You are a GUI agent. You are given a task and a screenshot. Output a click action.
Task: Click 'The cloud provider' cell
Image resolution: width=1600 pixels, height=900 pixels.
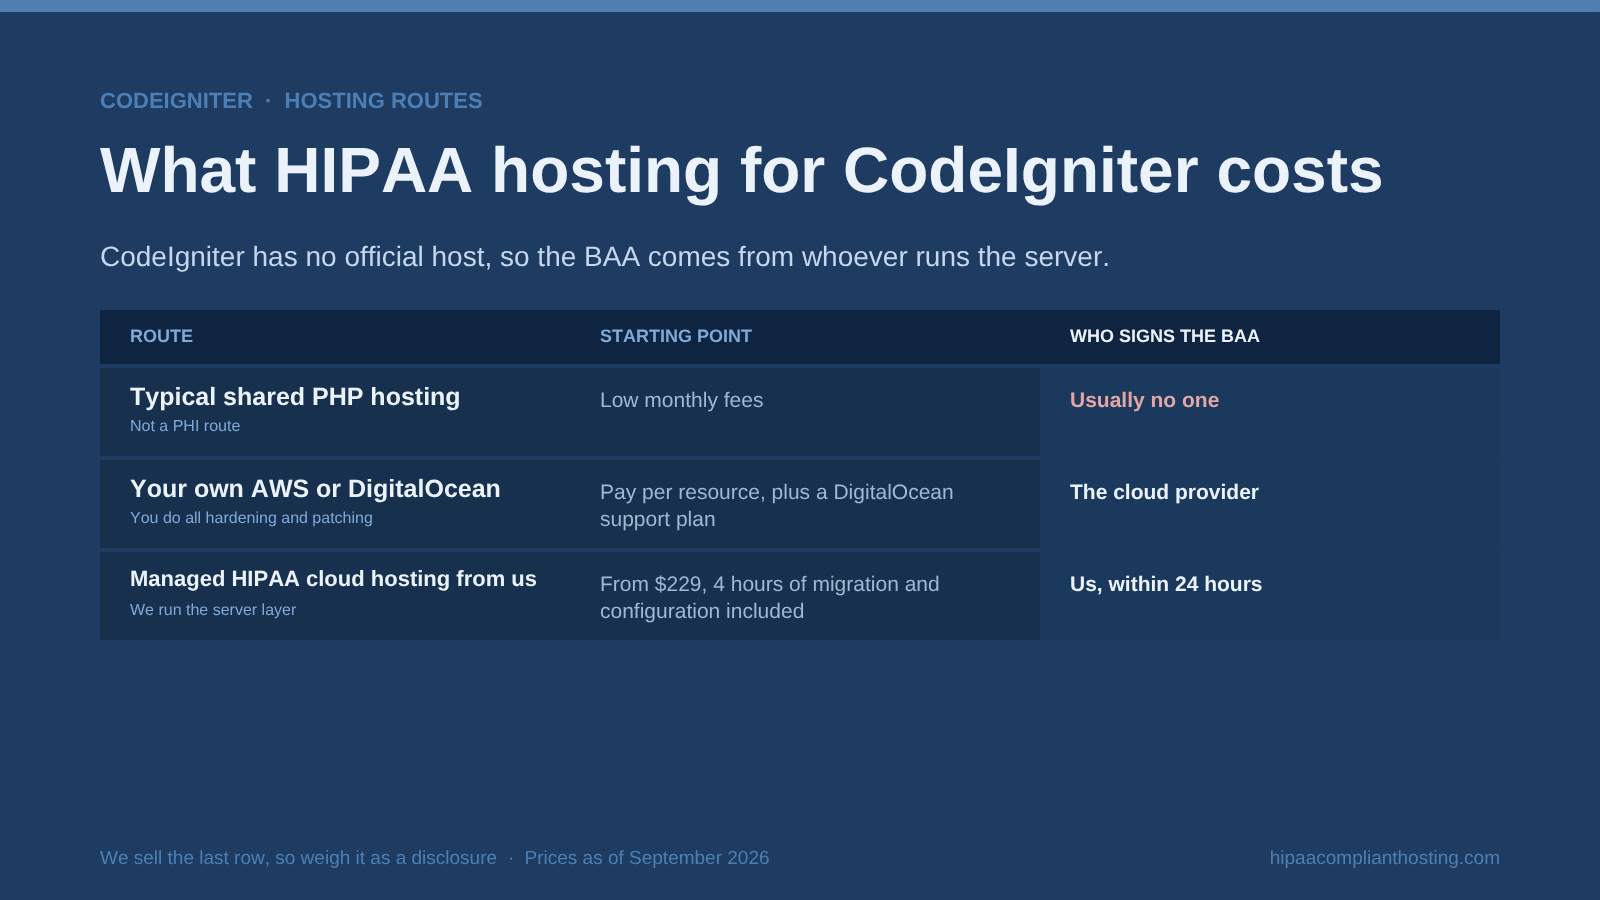pos(1164,492)
